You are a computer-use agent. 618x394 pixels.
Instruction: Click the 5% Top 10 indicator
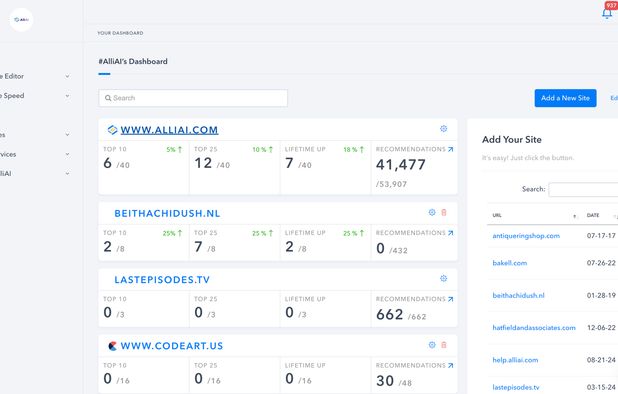click(x=174, y=150)
